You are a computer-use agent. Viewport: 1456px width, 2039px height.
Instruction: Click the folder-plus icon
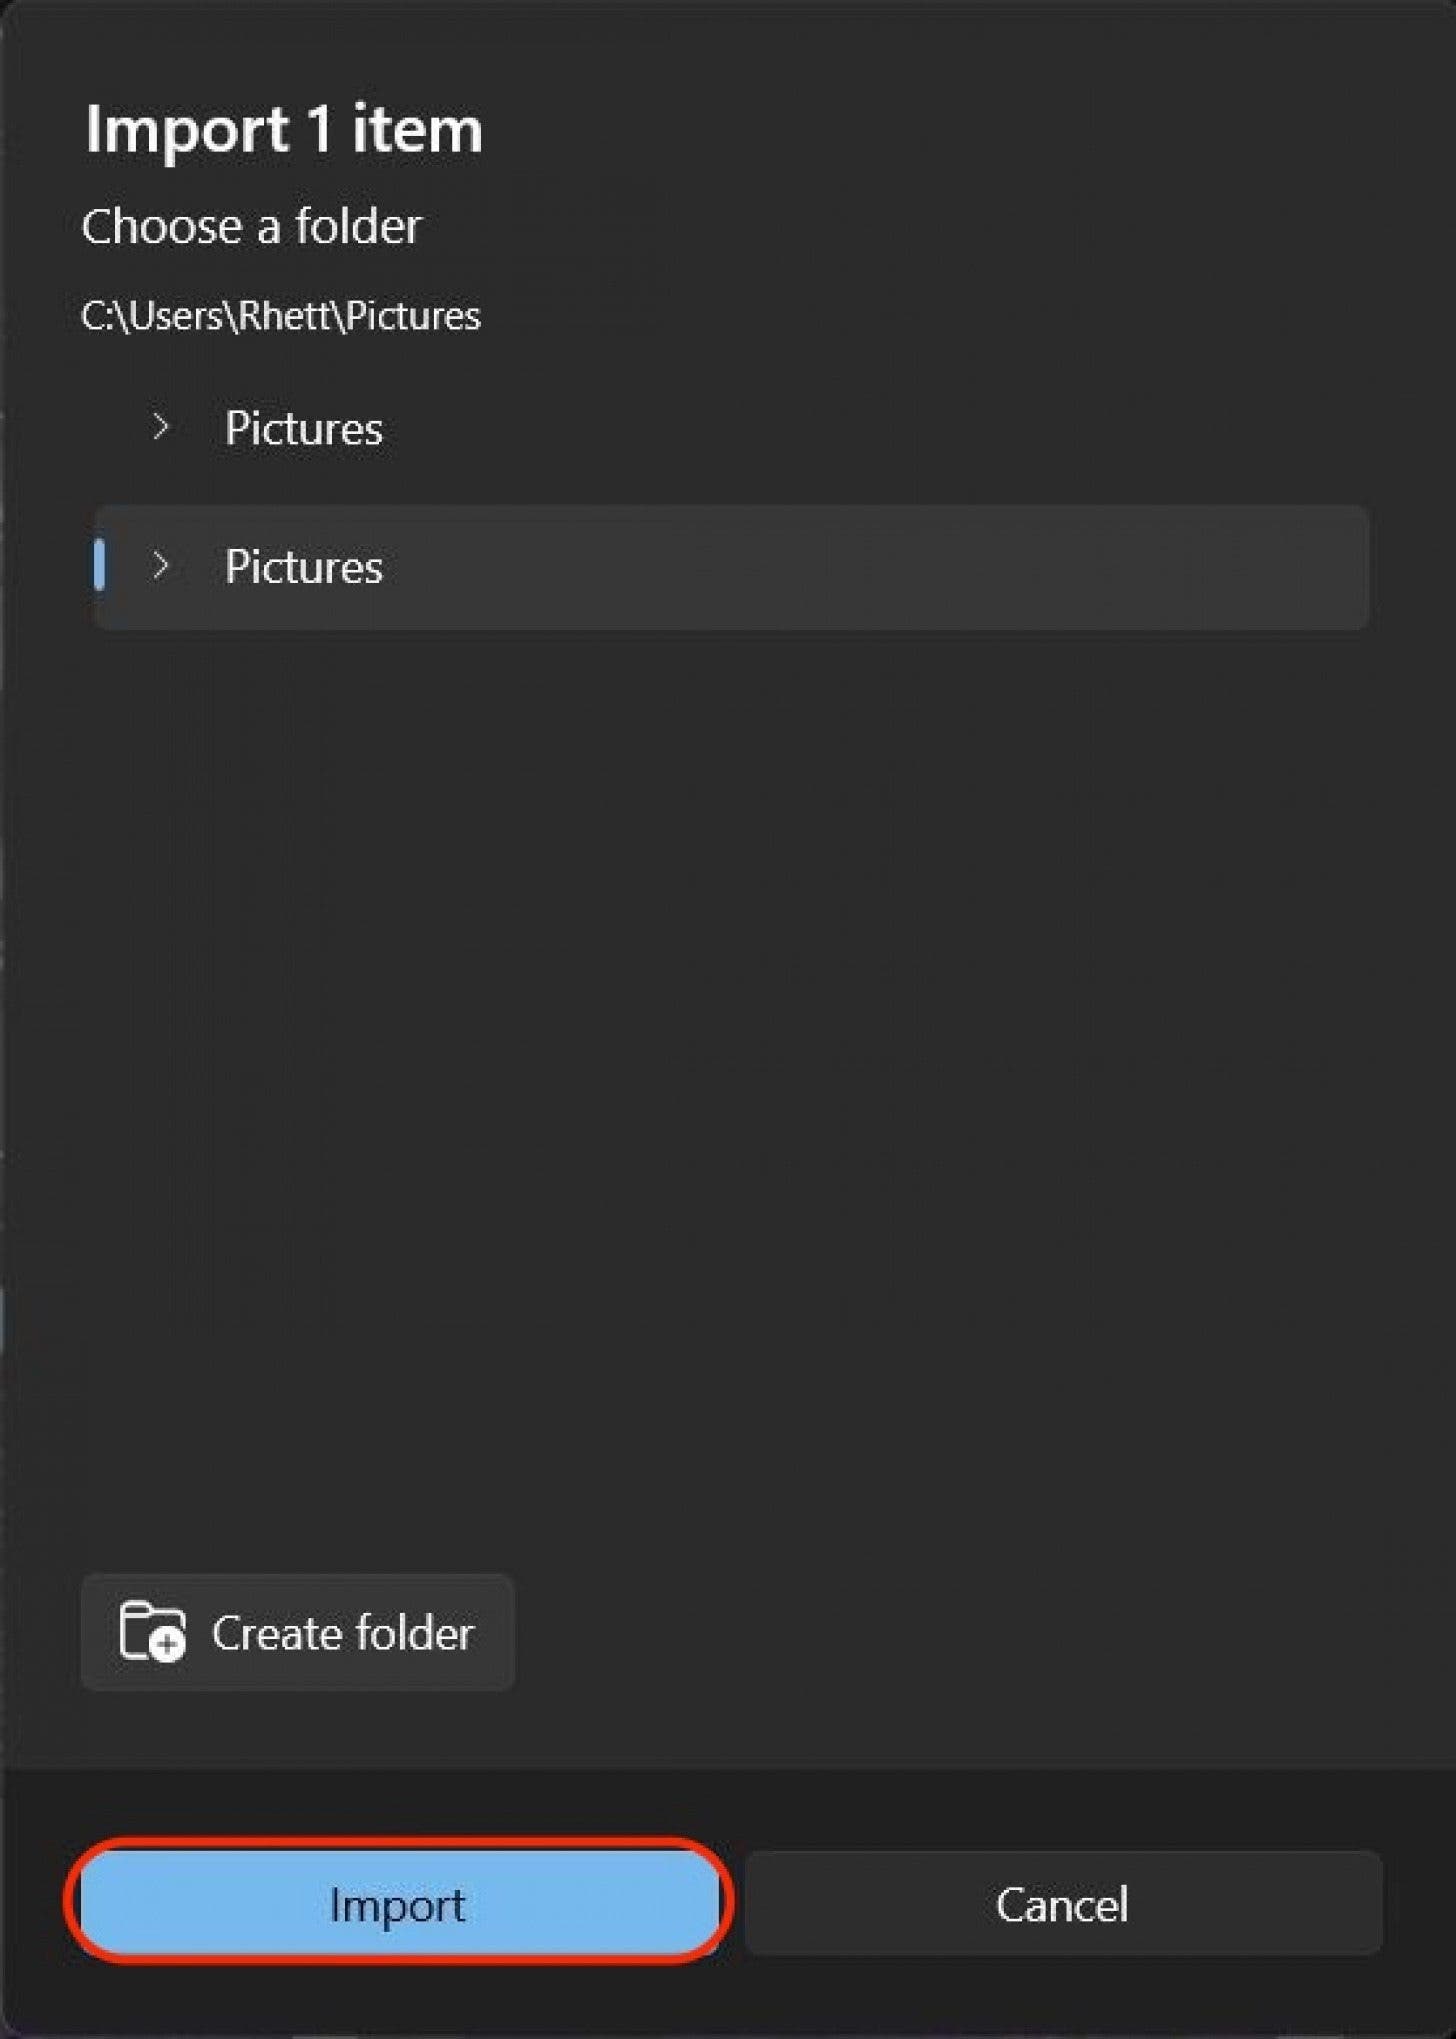tap(152, 1631)
